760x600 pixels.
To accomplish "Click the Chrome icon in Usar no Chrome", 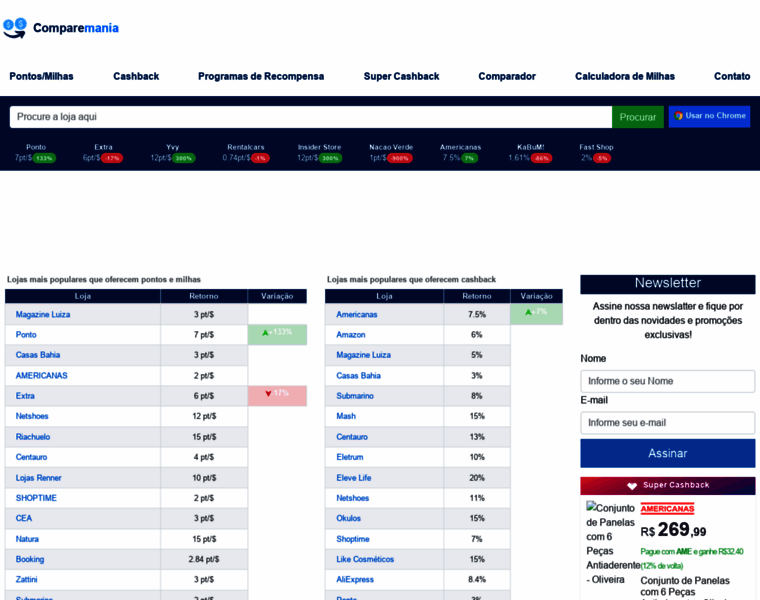I will [x=679, y=116].
